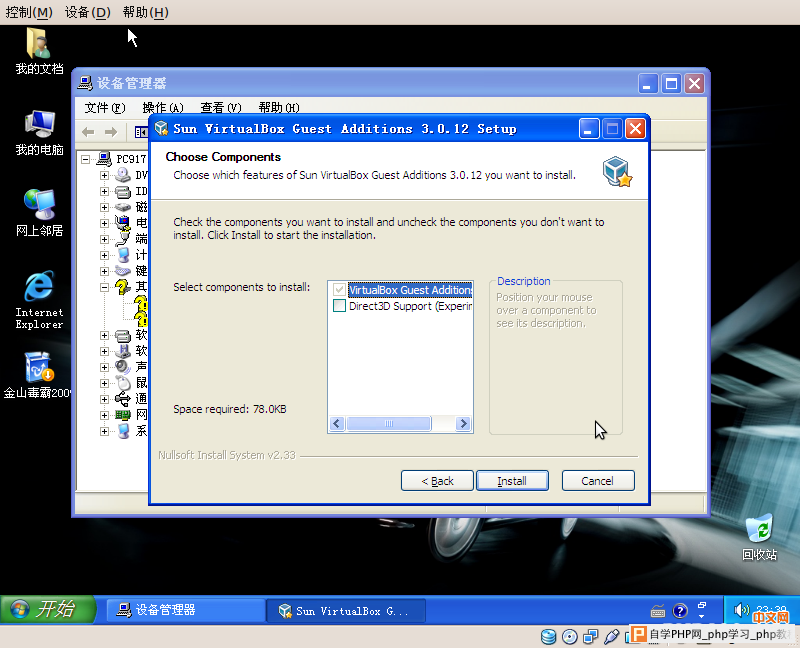Select the sound device speaker icon in tree
800x648 pixels.
(122, 367)
